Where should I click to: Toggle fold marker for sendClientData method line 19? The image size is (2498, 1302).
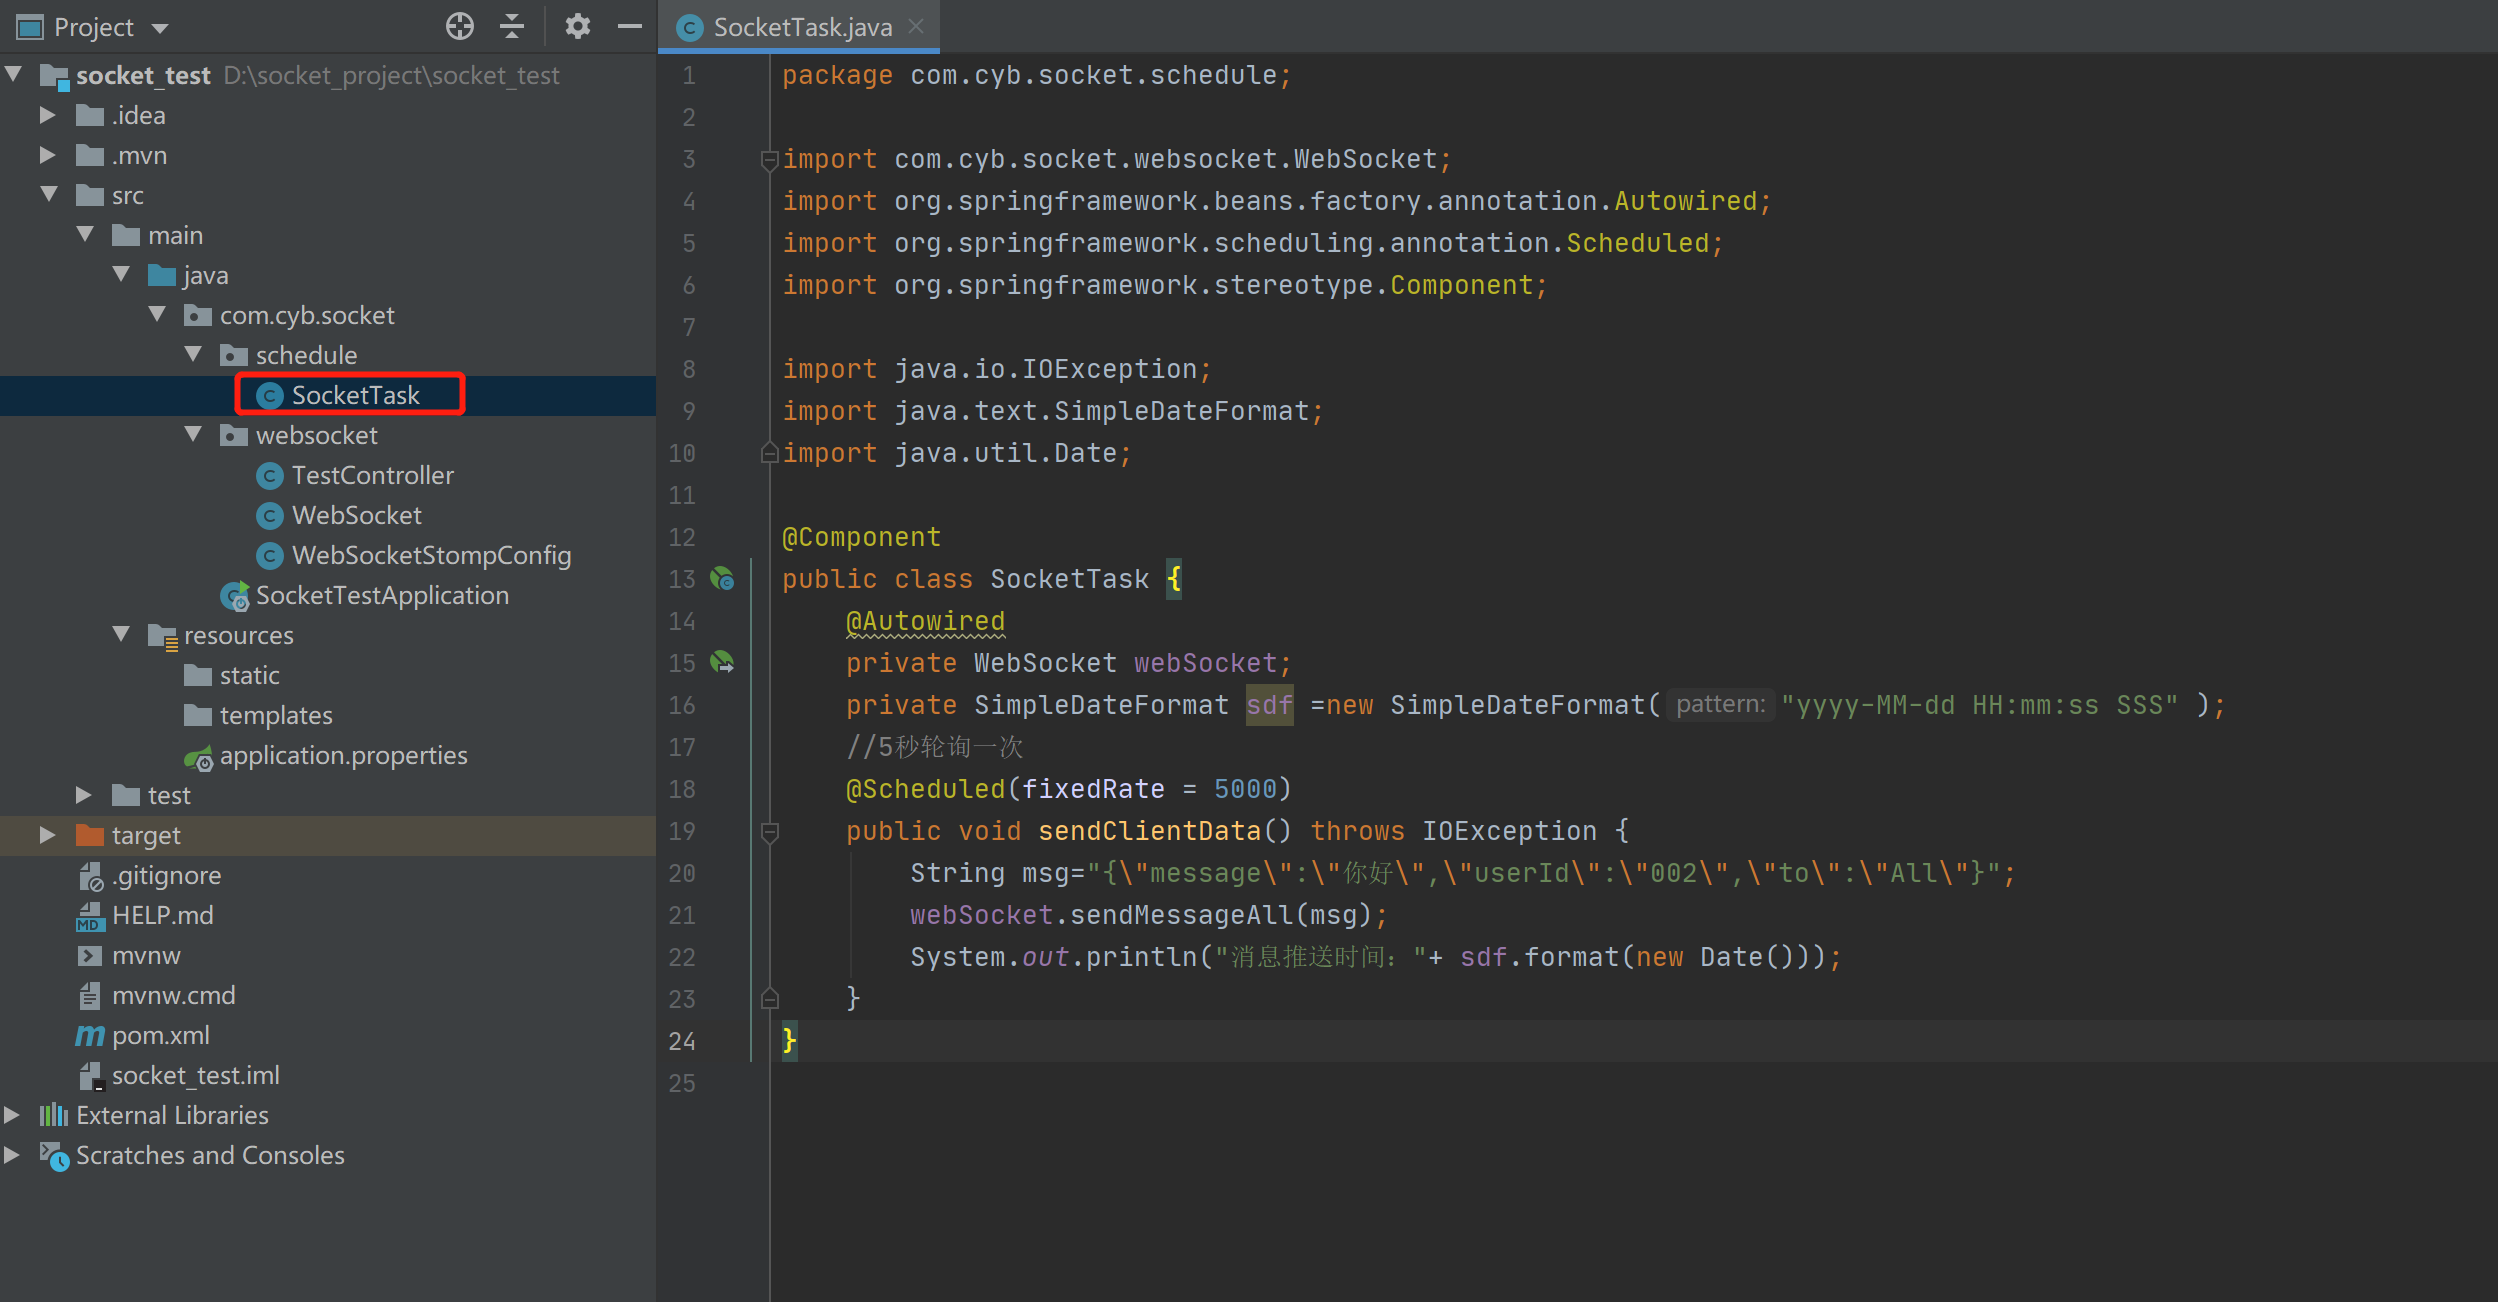point(769,832)
